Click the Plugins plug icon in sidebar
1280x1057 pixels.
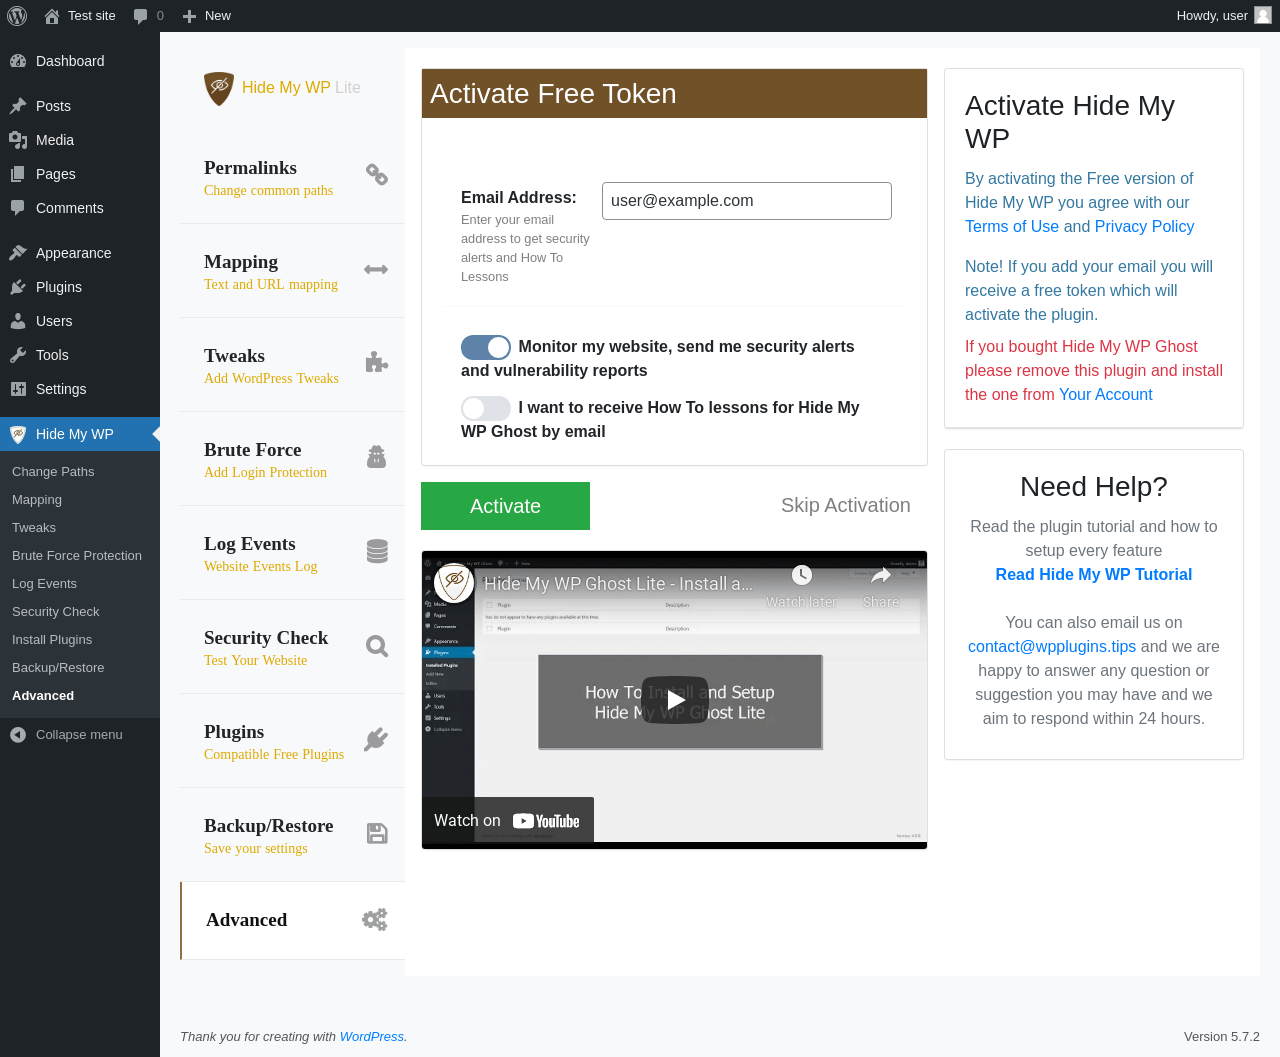tap(18, 287)
